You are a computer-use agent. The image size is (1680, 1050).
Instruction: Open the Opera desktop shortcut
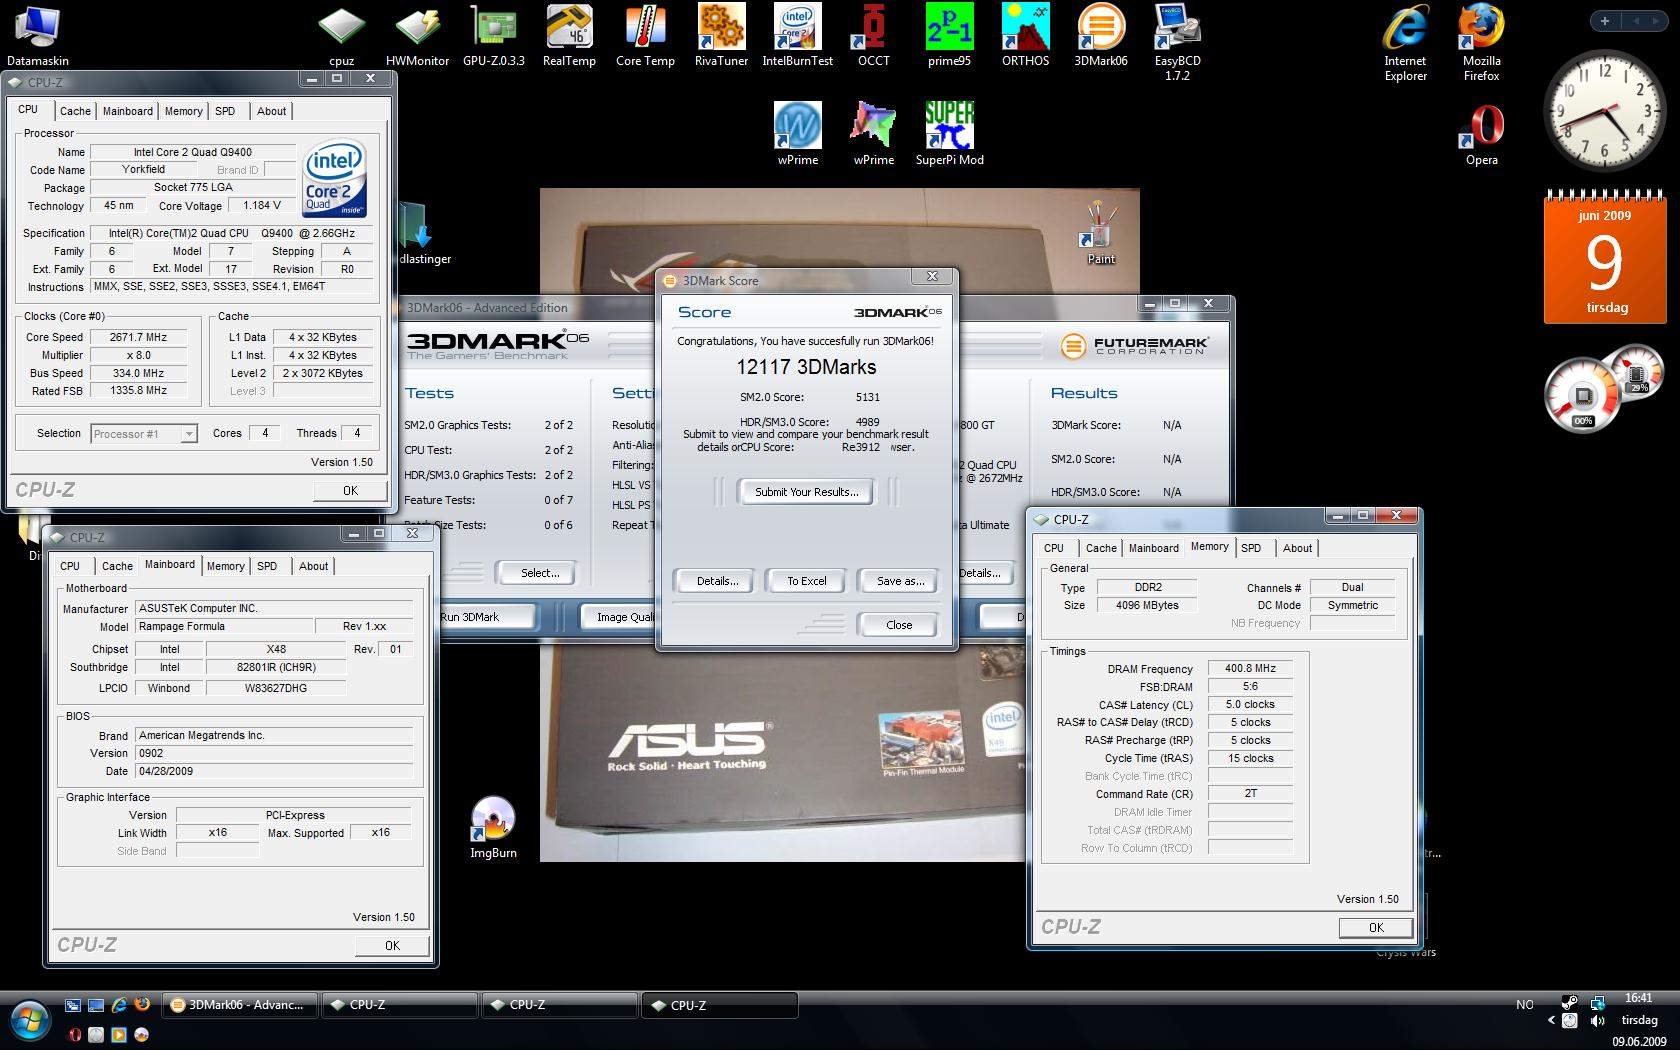[1481, 136]
